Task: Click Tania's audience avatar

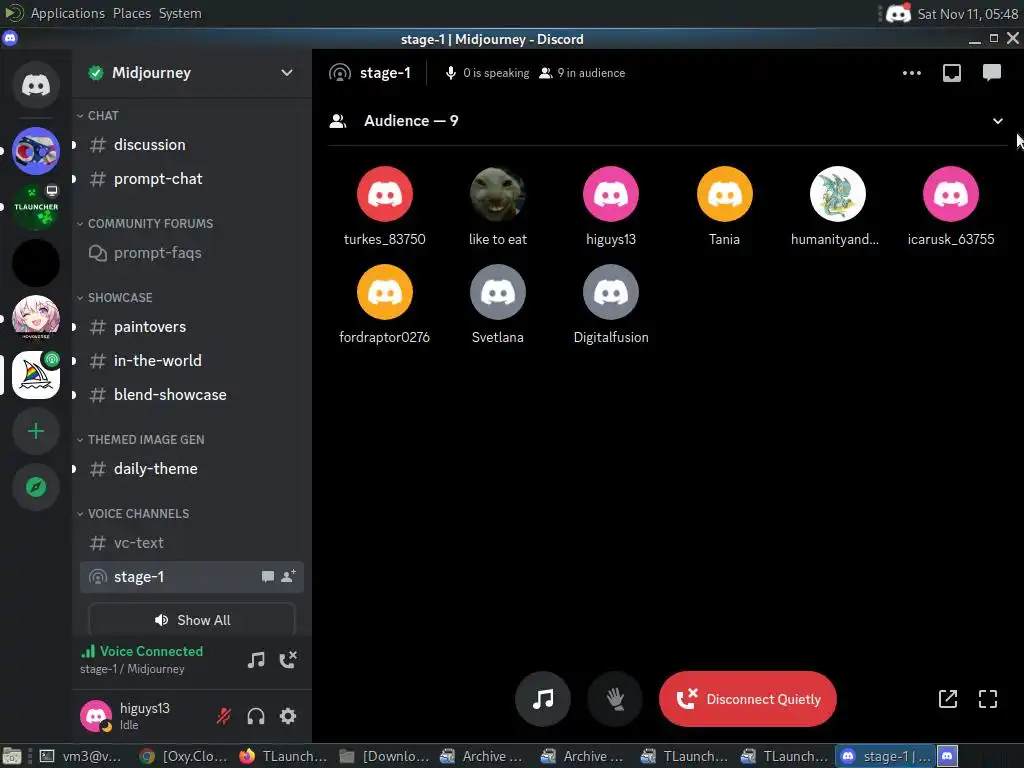Action: [724, 194]
